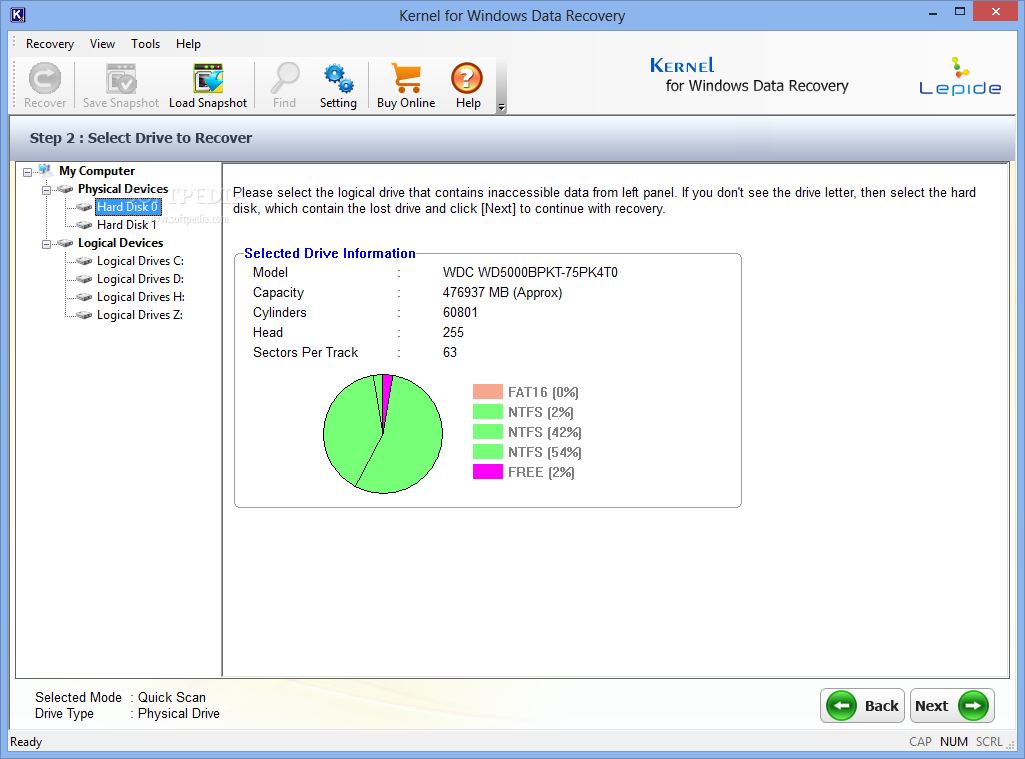
Task: Click the toolbar overflow arrow
Action: (501, 107)
